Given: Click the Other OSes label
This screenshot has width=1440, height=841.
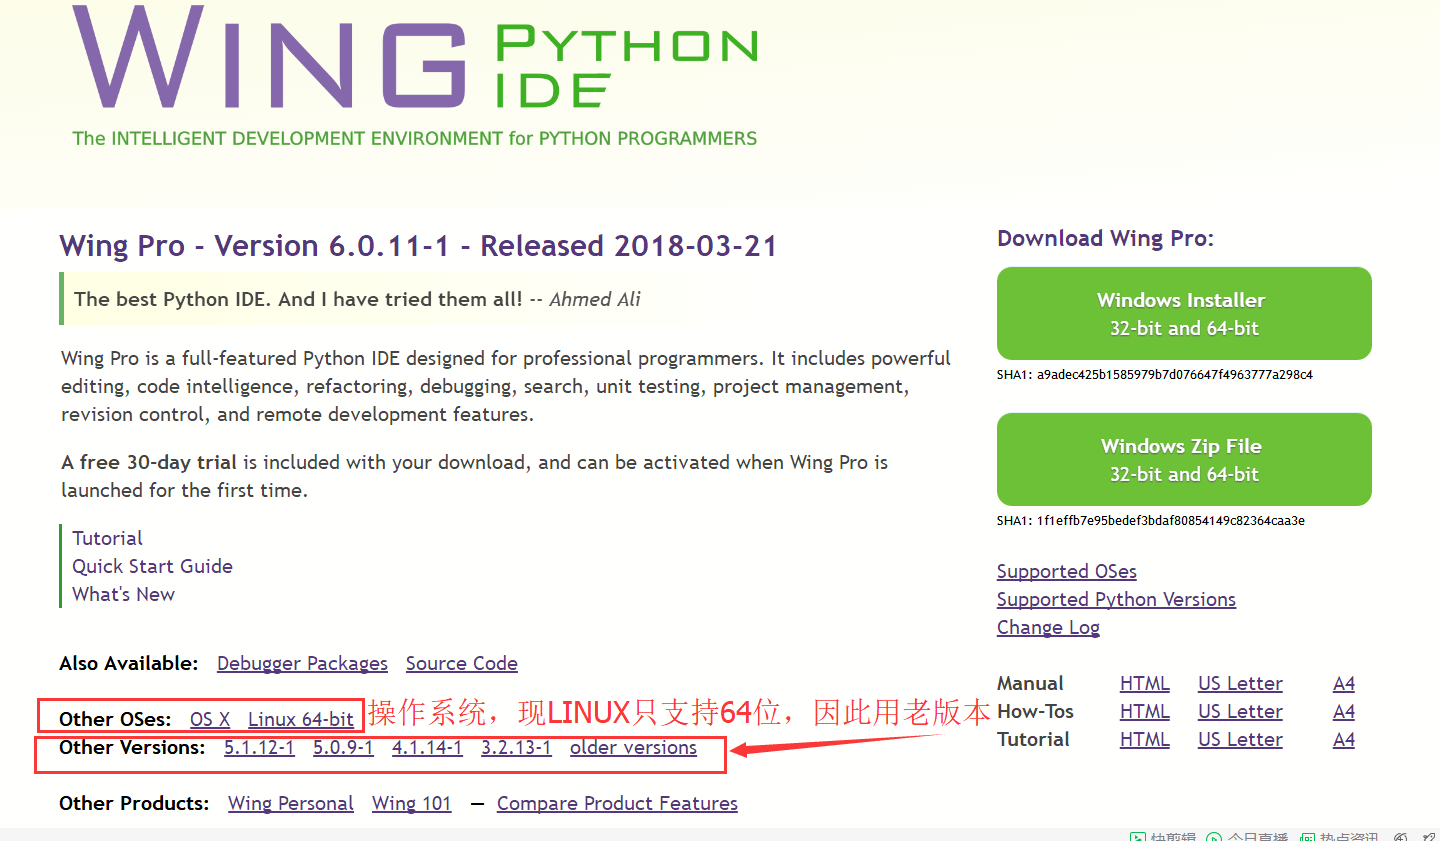Looking at the screenshot, I should click(115, 719).
